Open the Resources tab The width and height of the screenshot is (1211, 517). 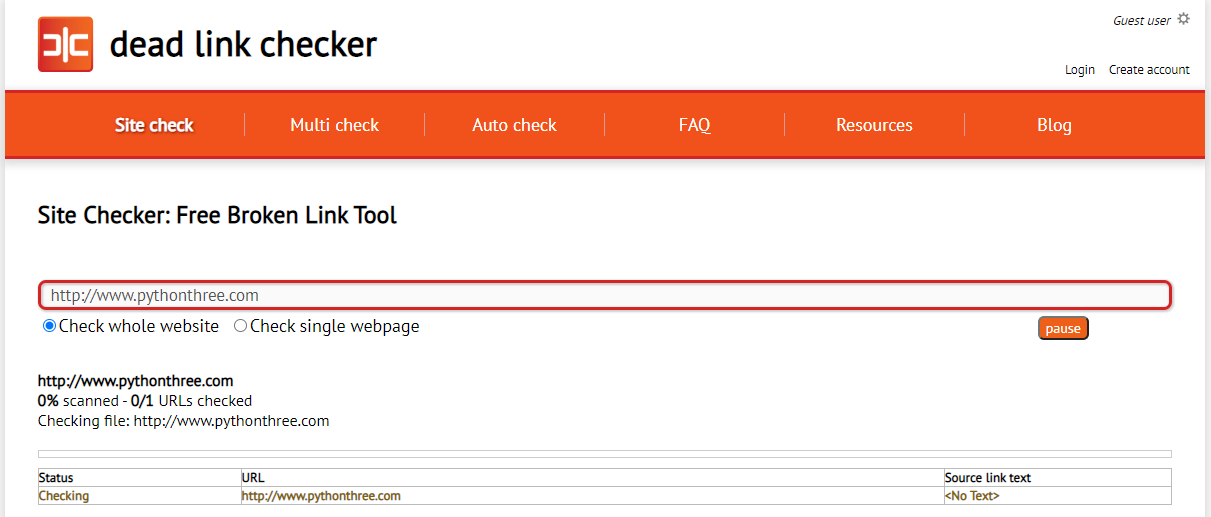[874, 125]
